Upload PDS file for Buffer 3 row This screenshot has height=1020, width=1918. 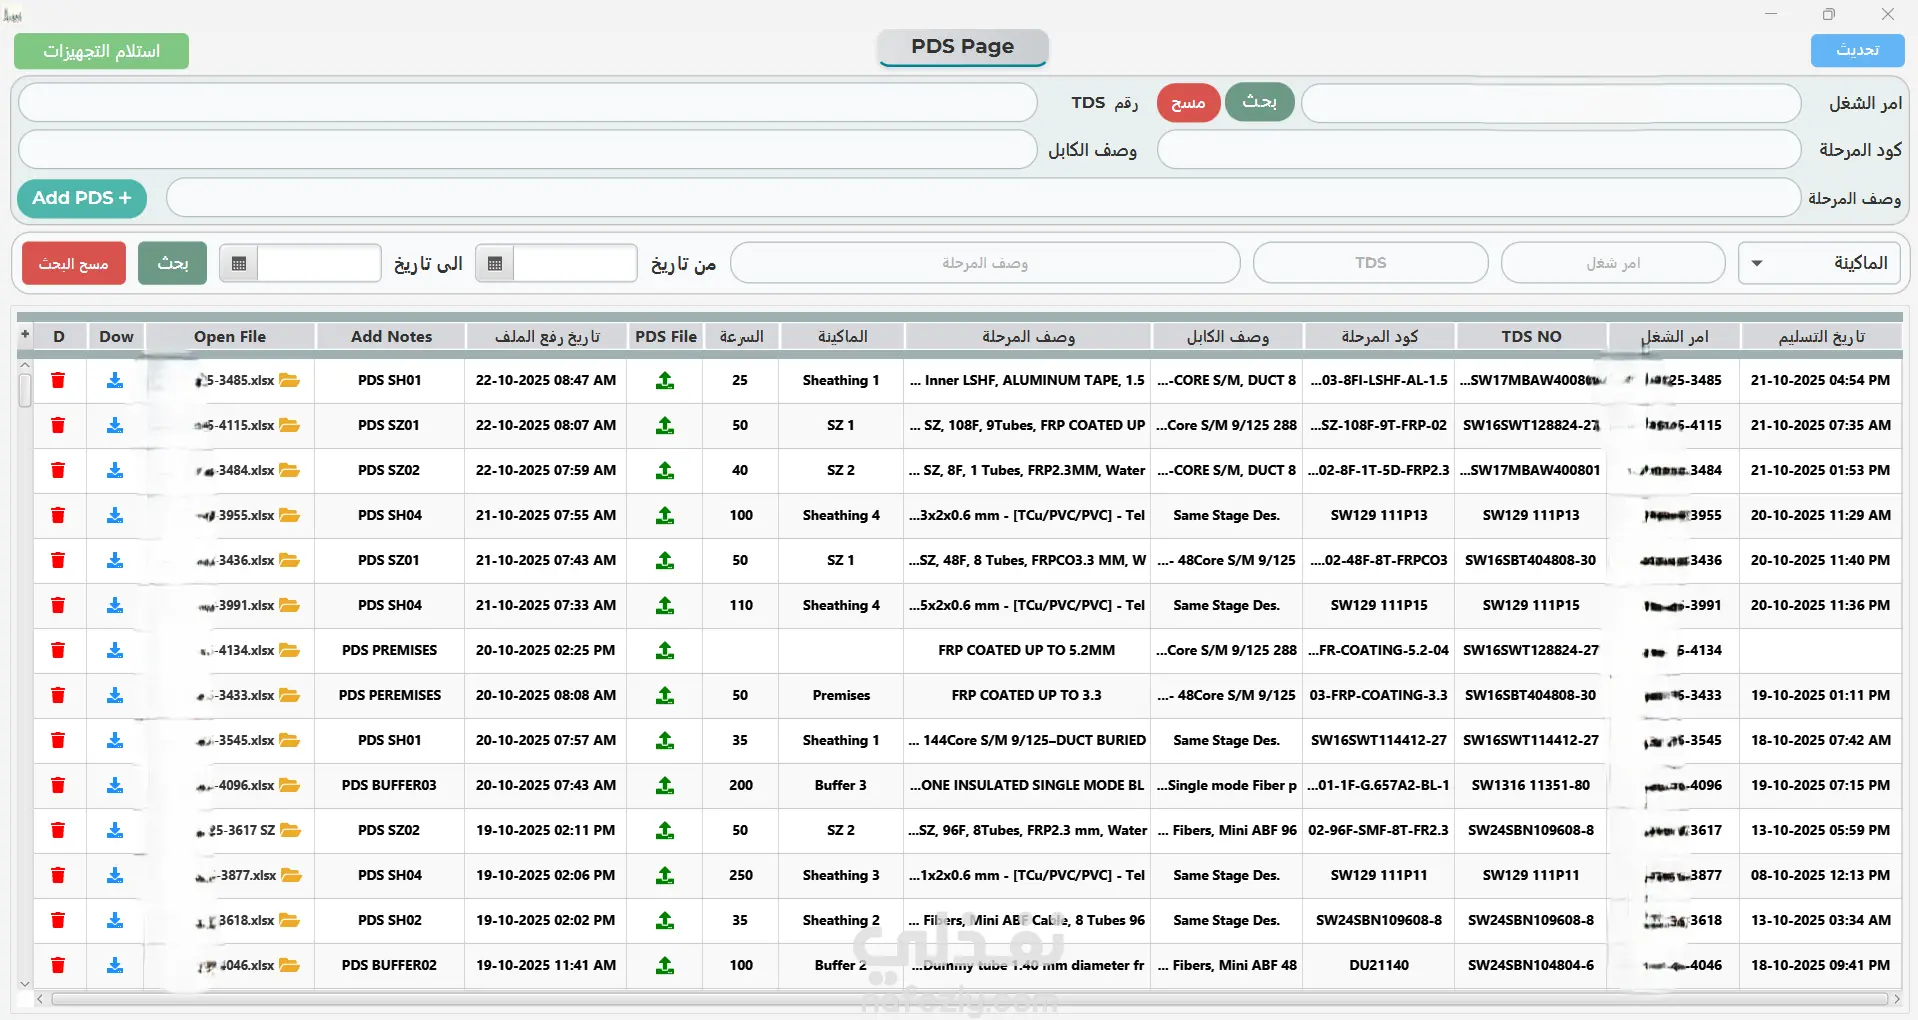[x=665, y=785]
